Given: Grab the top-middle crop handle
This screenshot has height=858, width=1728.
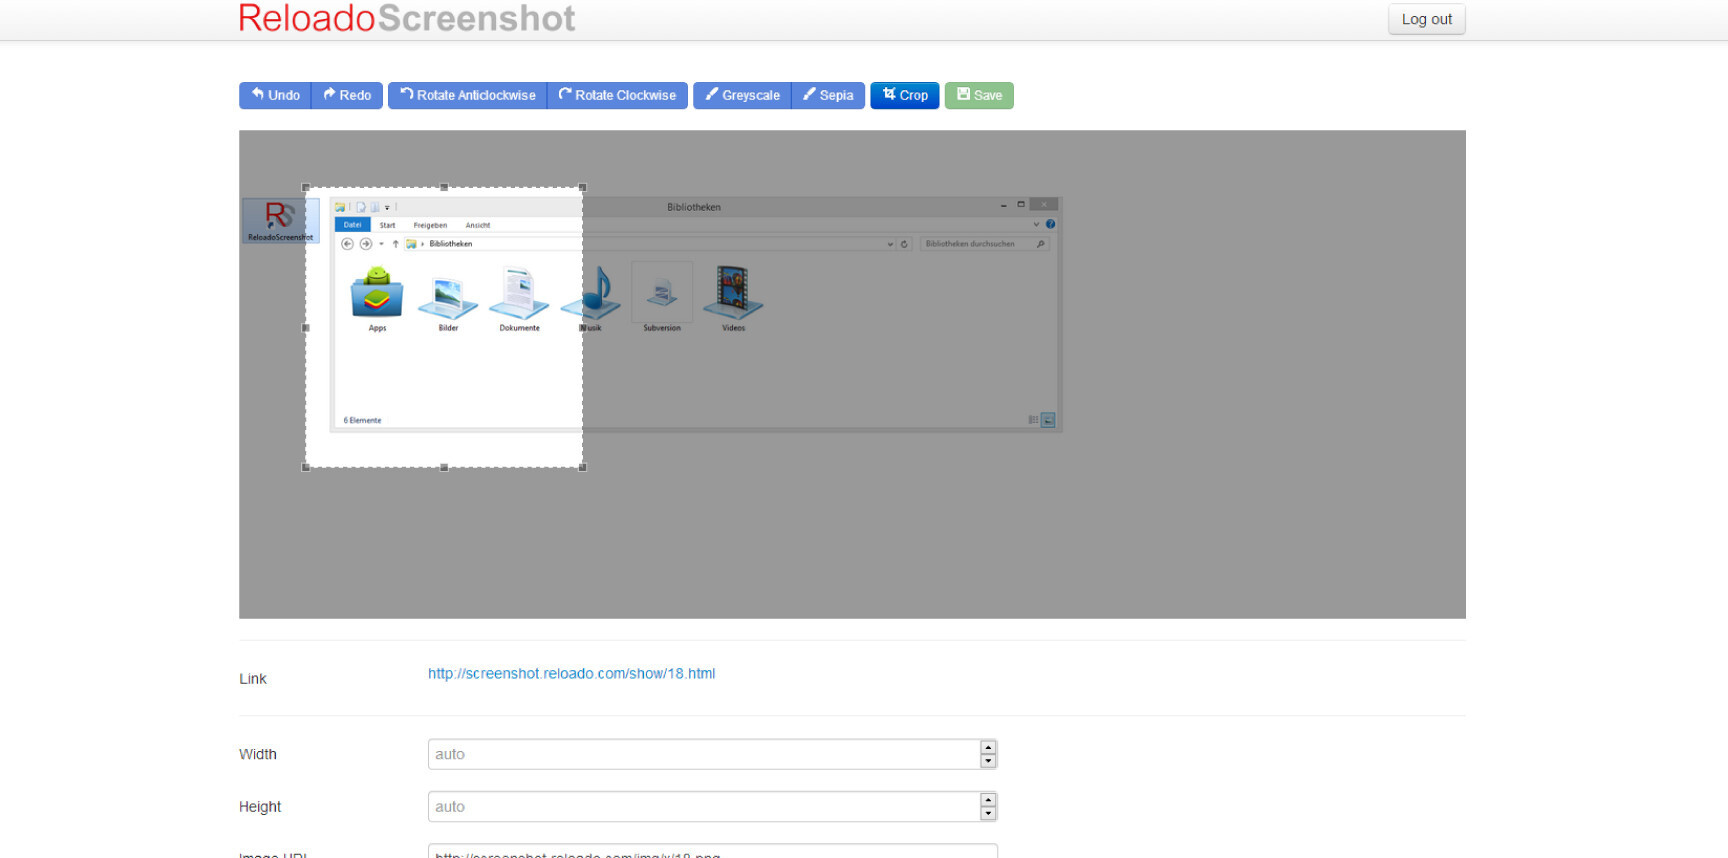Looking at the screenshot, I should (x=444, y=187).
